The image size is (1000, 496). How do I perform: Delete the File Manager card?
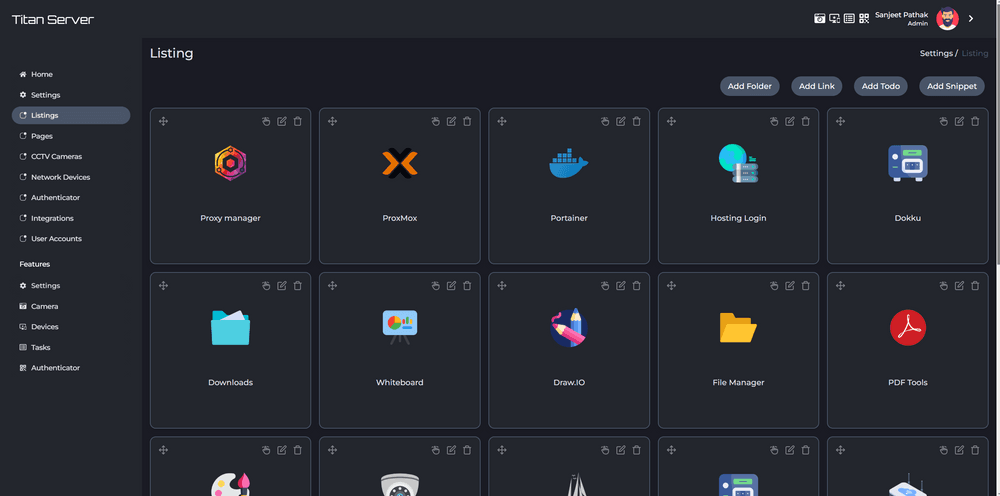tap(805, 286)
